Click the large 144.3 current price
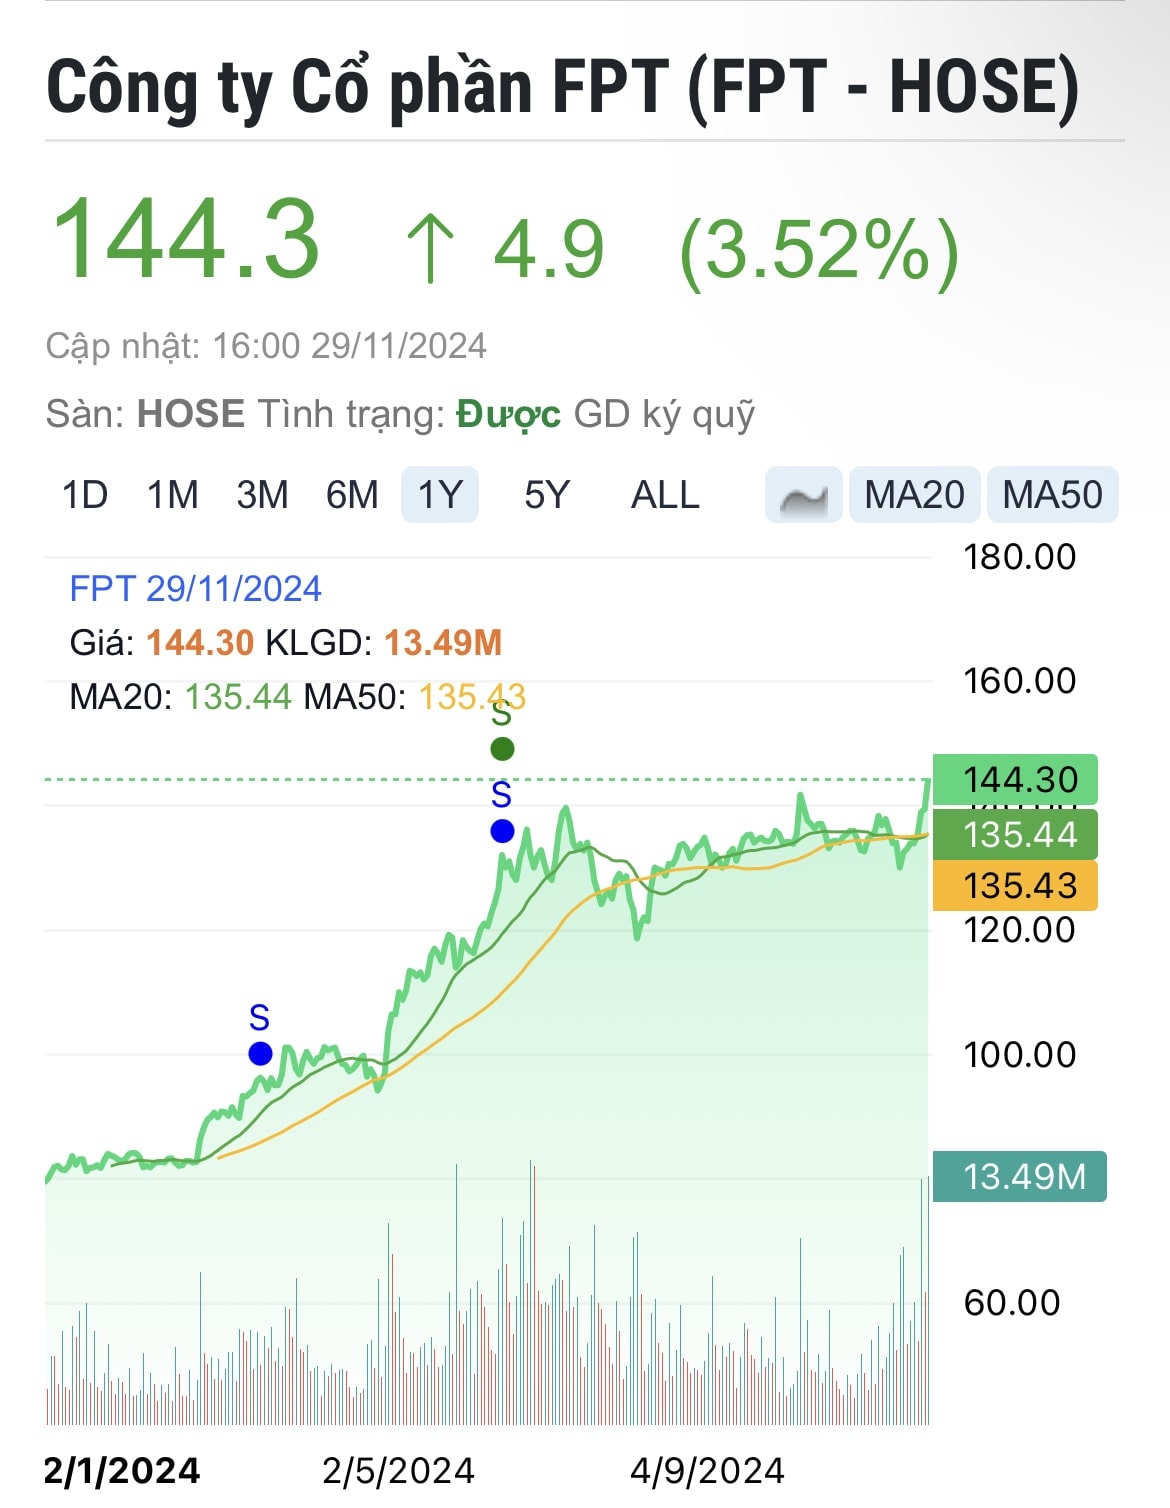The image size is (1170, 1508). (x=186, y=238)
